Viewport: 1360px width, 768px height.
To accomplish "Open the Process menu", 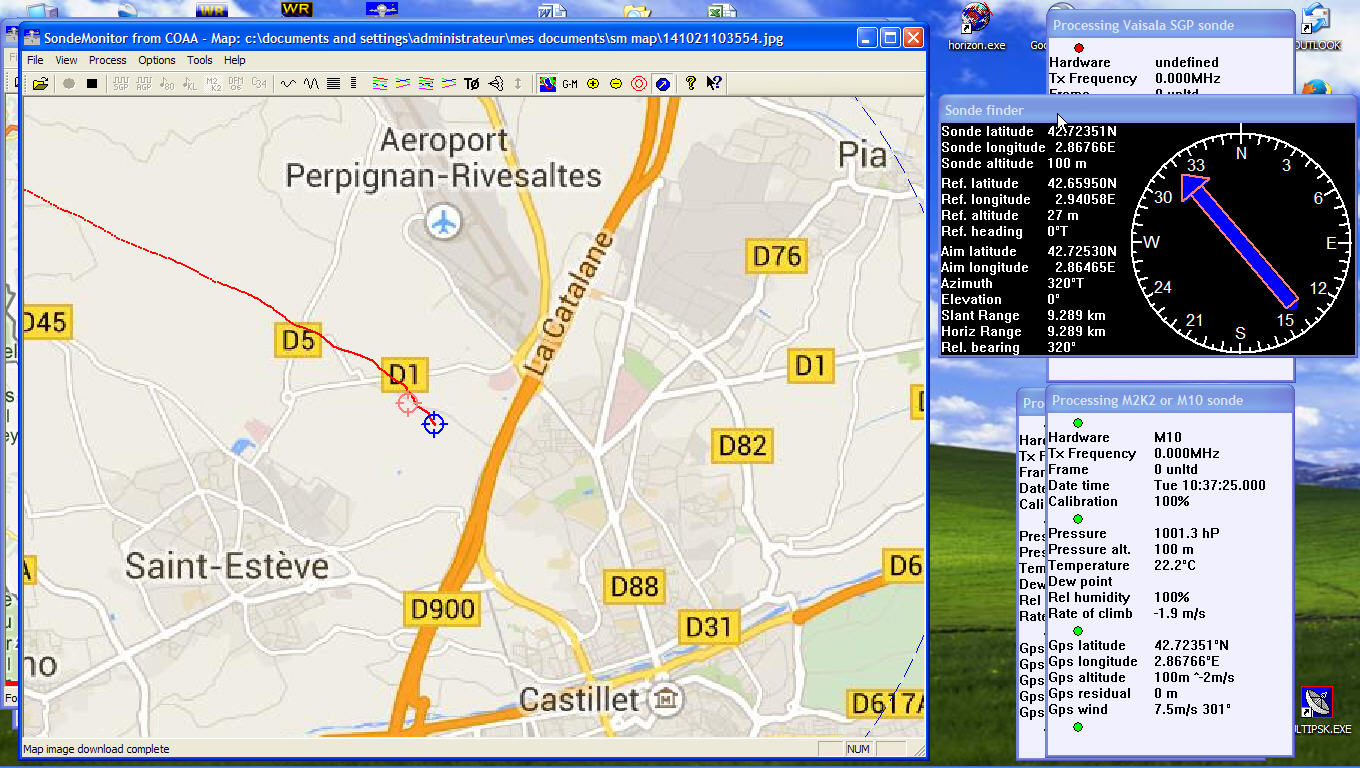I will coord(107,60).
